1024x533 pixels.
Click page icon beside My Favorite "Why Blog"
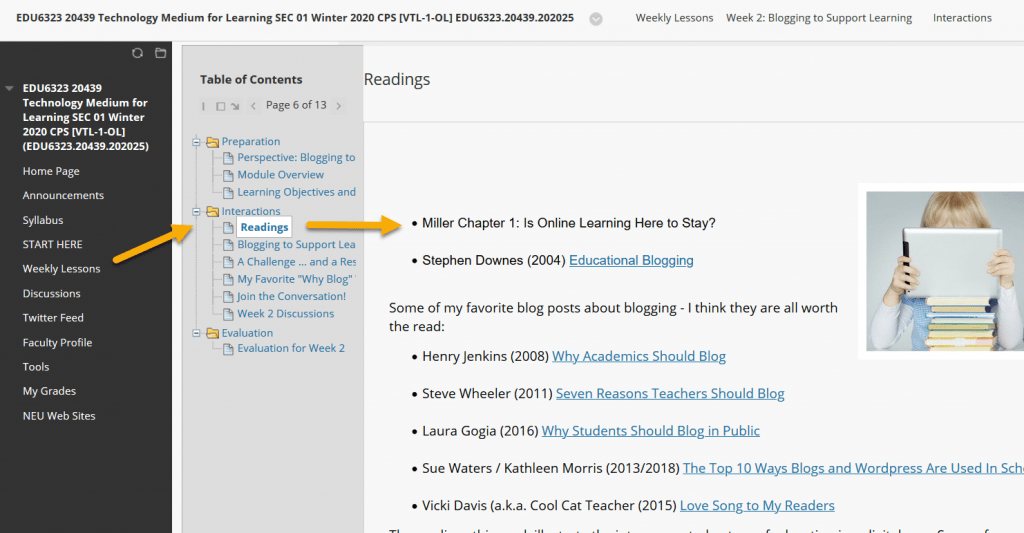[228, 280]
